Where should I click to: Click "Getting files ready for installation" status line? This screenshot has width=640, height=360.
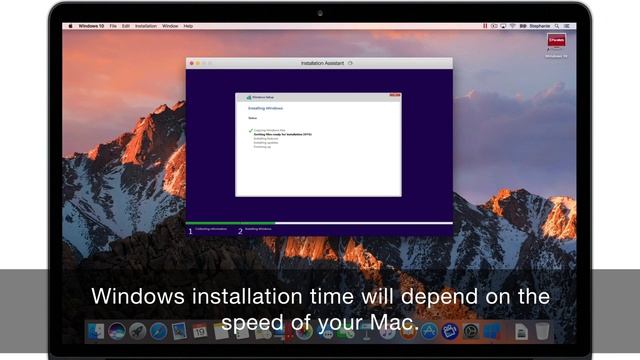point(282,134)
